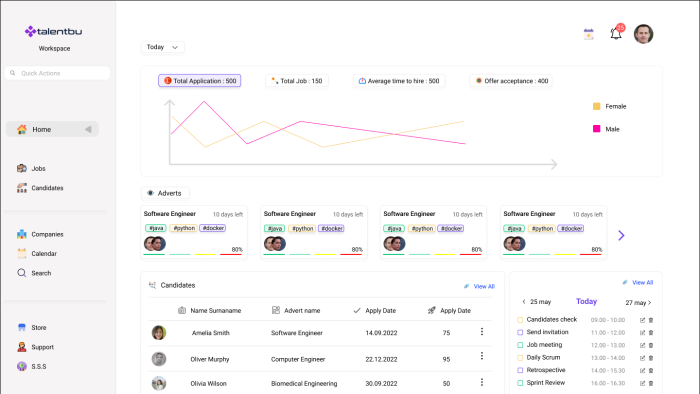Toggle the Male legend swatch

click(x=596, y=129)
